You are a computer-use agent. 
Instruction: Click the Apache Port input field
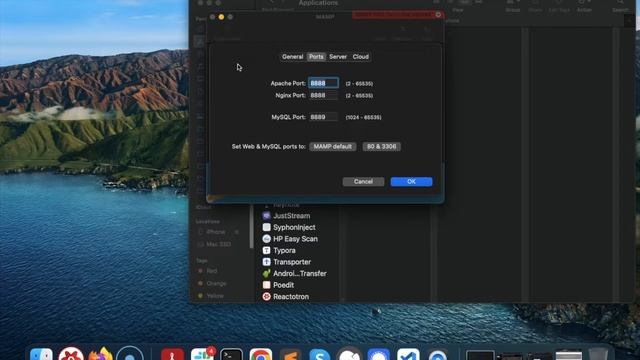[323, 83]
